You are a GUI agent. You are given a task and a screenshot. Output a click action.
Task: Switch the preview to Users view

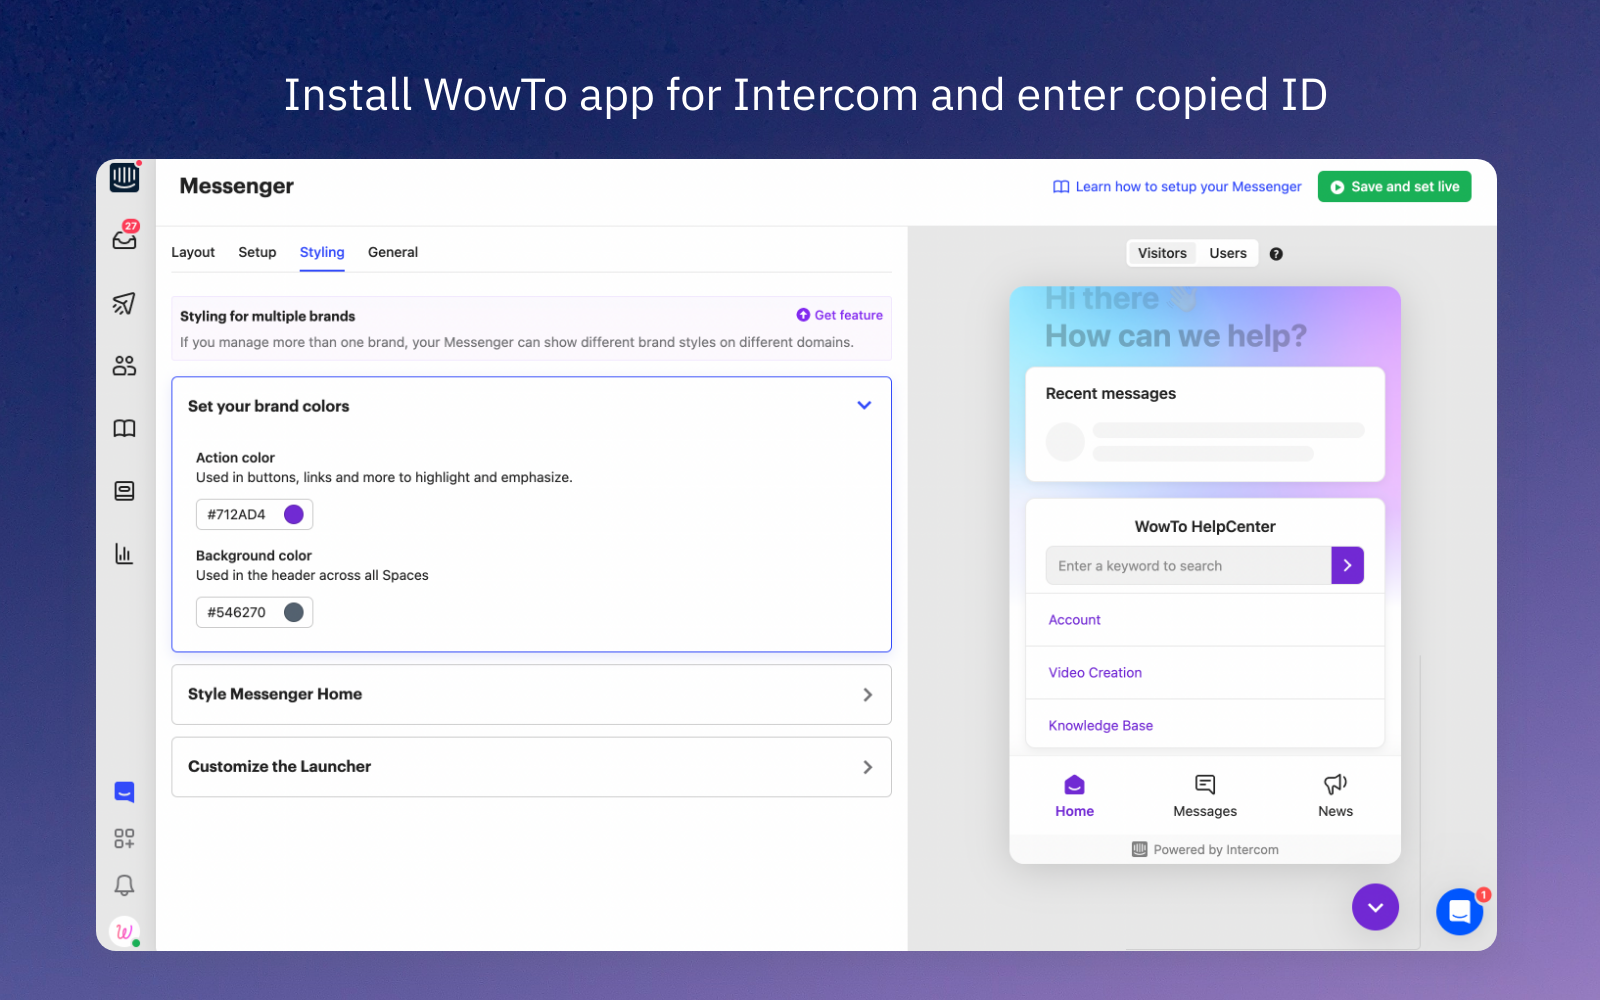(x=1227, y=253)
